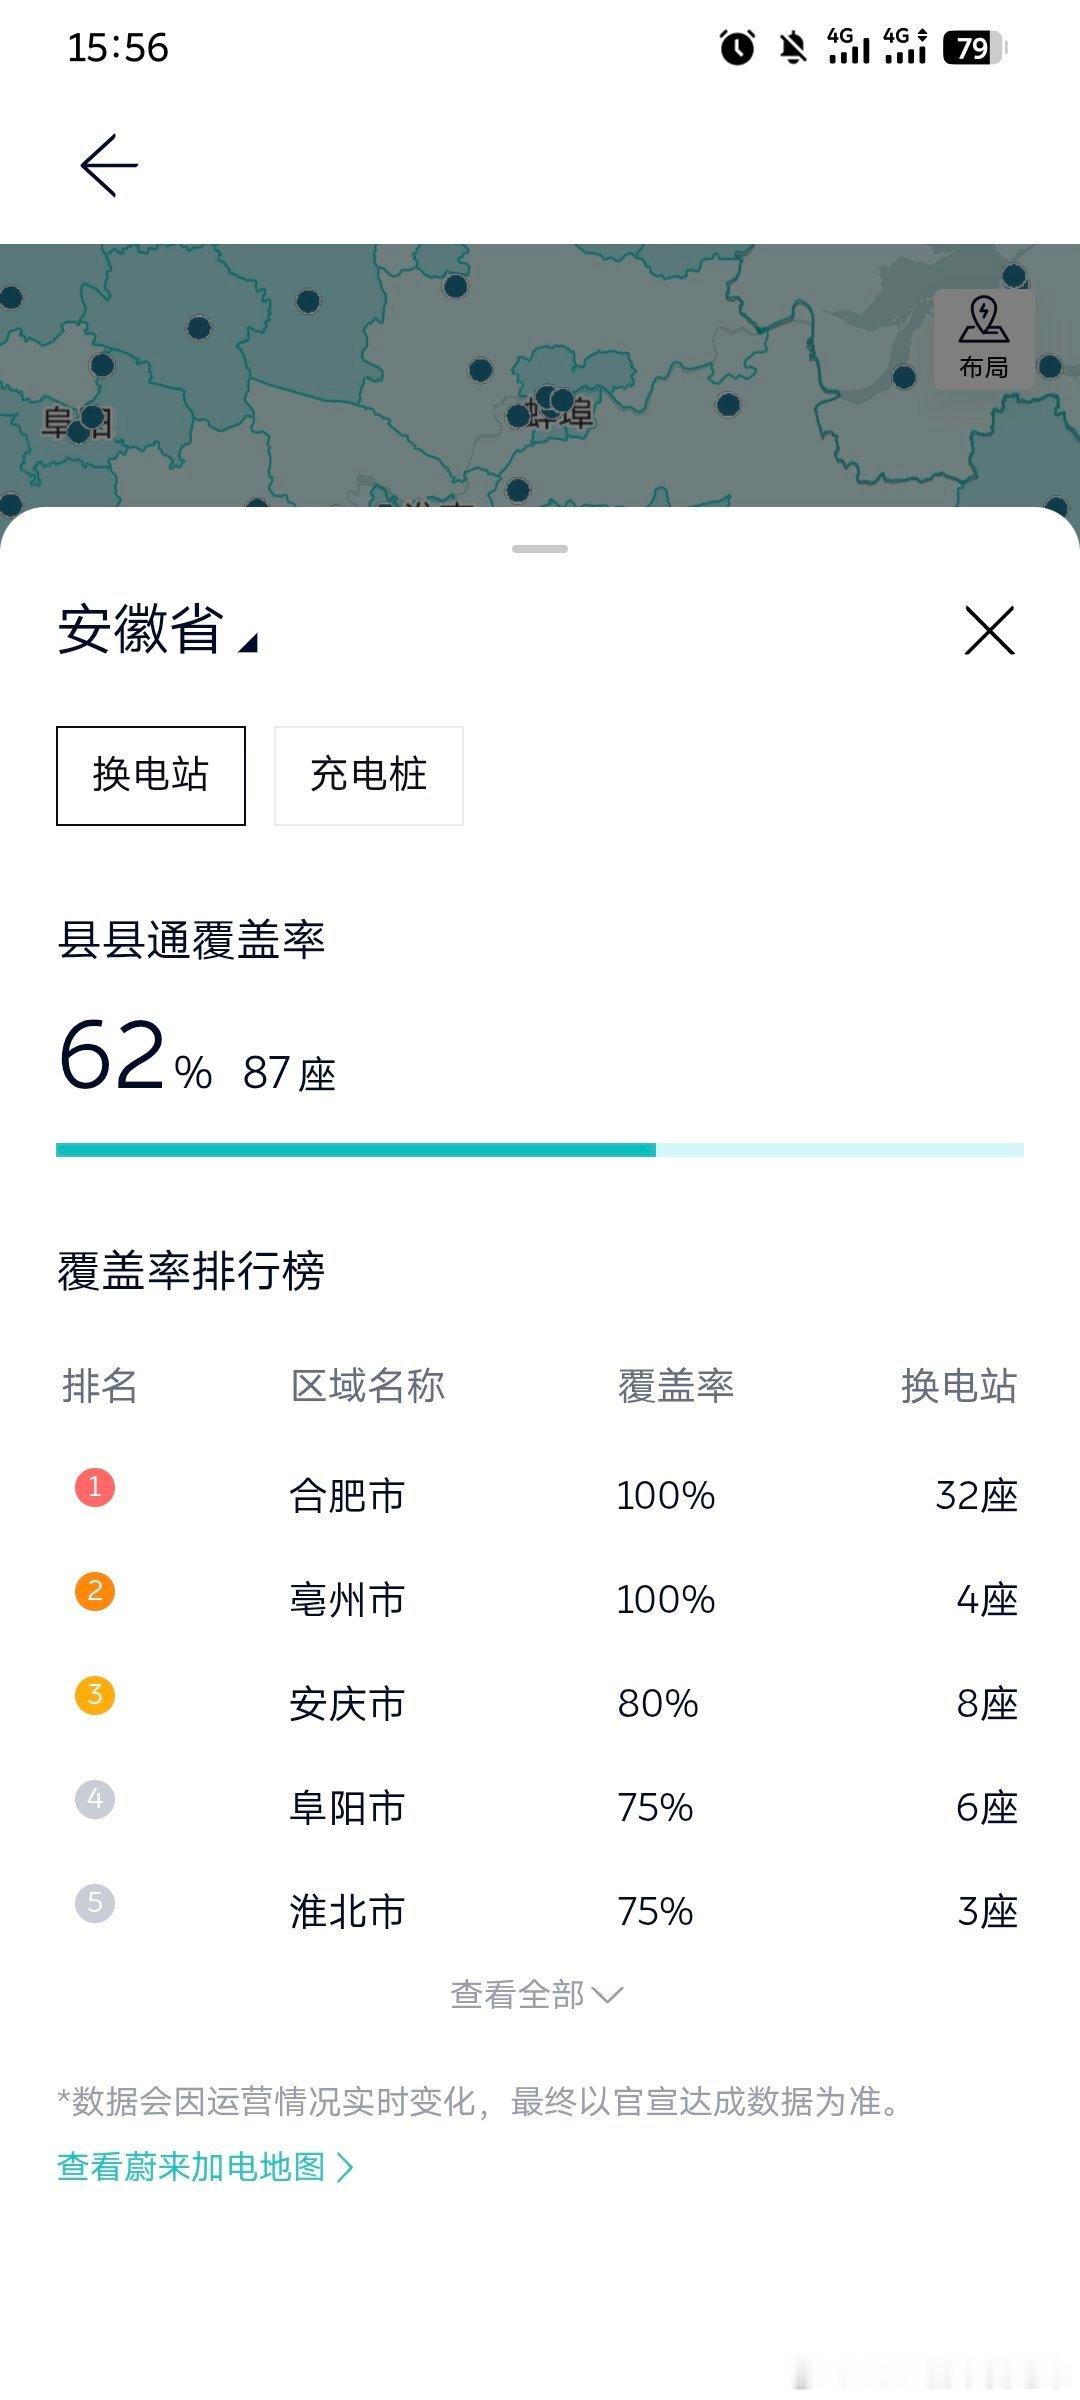Expand the 安徽省 province dropdown

158,630
